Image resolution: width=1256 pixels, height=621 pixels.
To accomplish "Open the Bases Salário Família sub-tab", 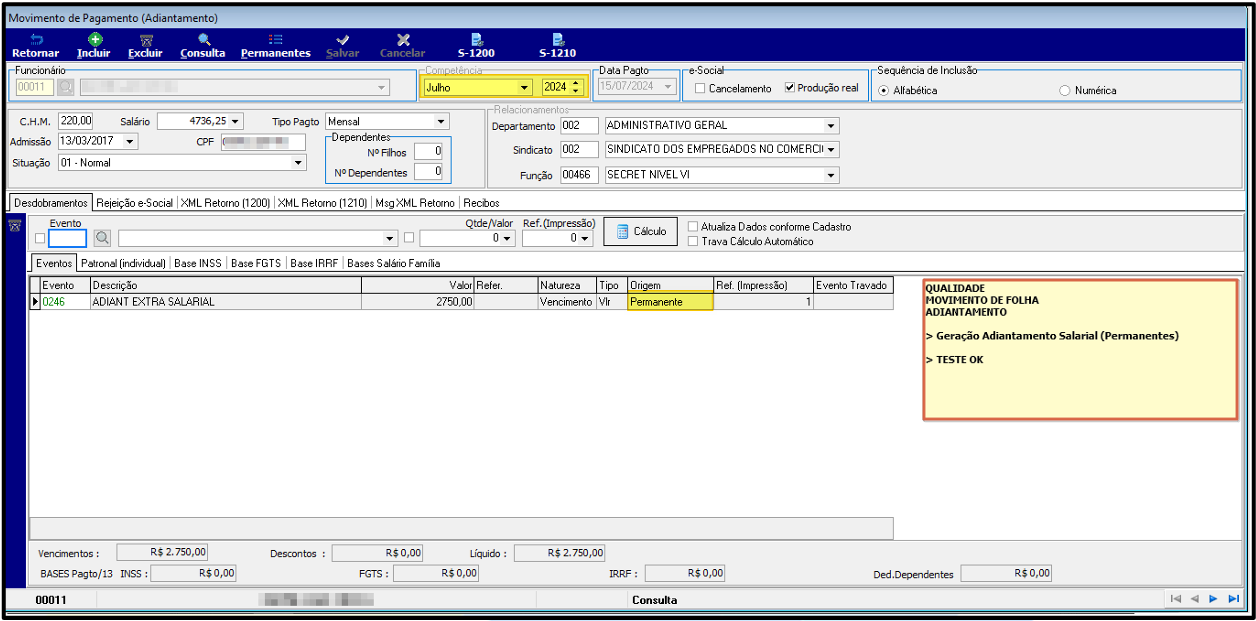I will tap(393, 263).
